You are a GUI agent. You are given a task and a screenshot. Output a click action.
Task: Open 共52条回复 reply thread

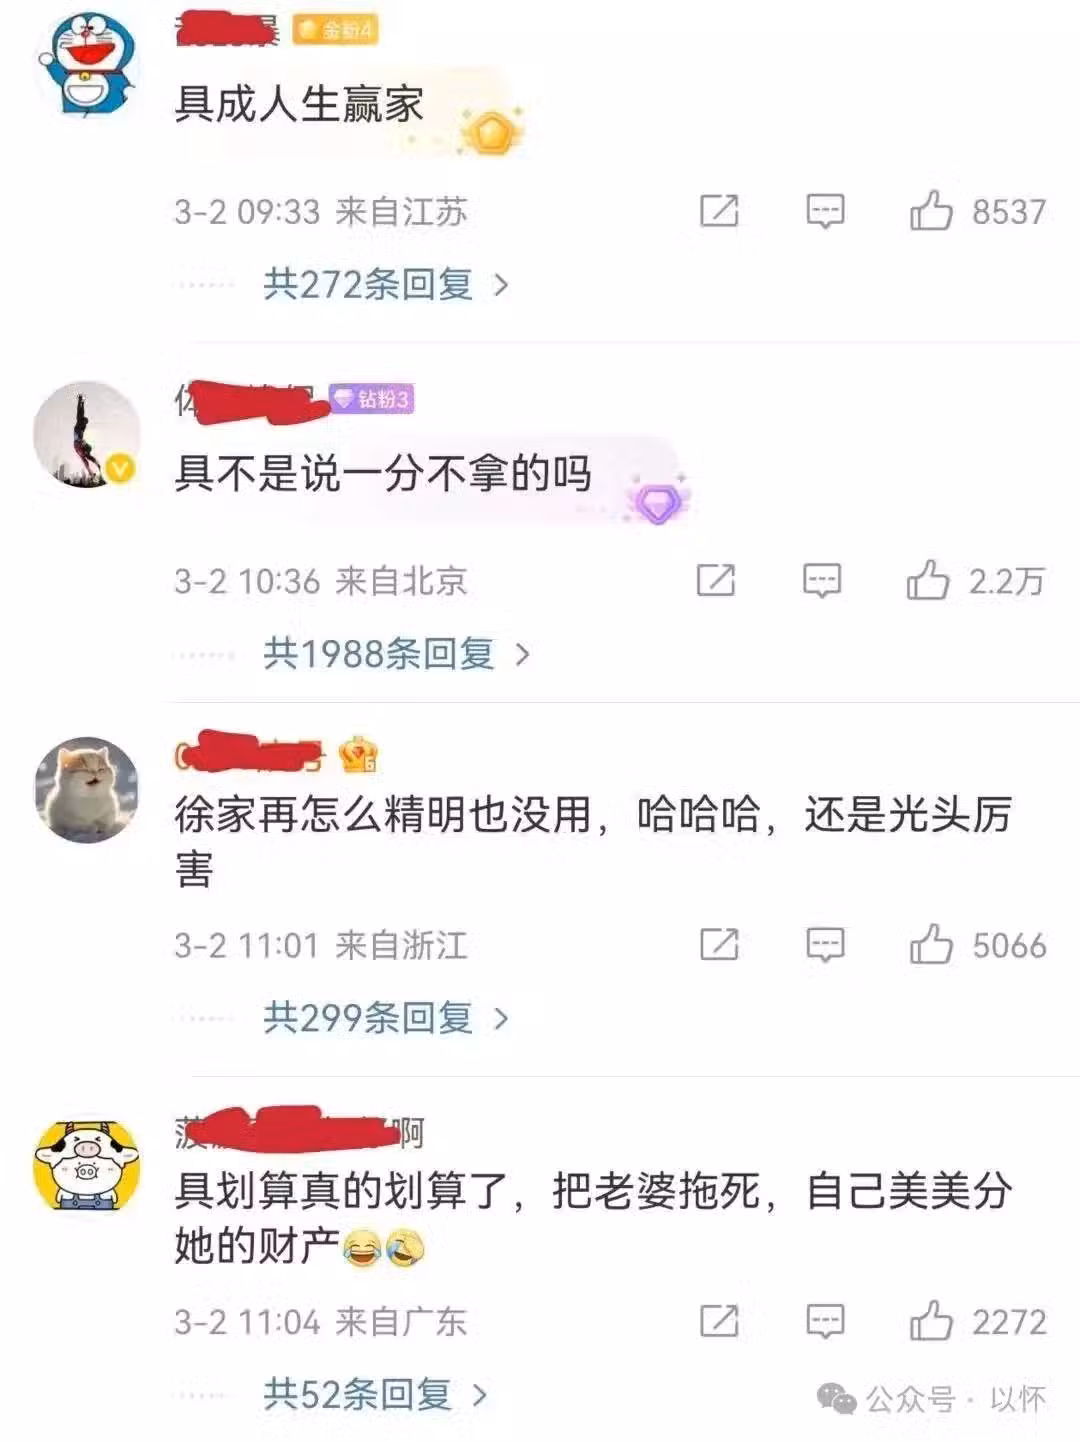[375, 1394]
